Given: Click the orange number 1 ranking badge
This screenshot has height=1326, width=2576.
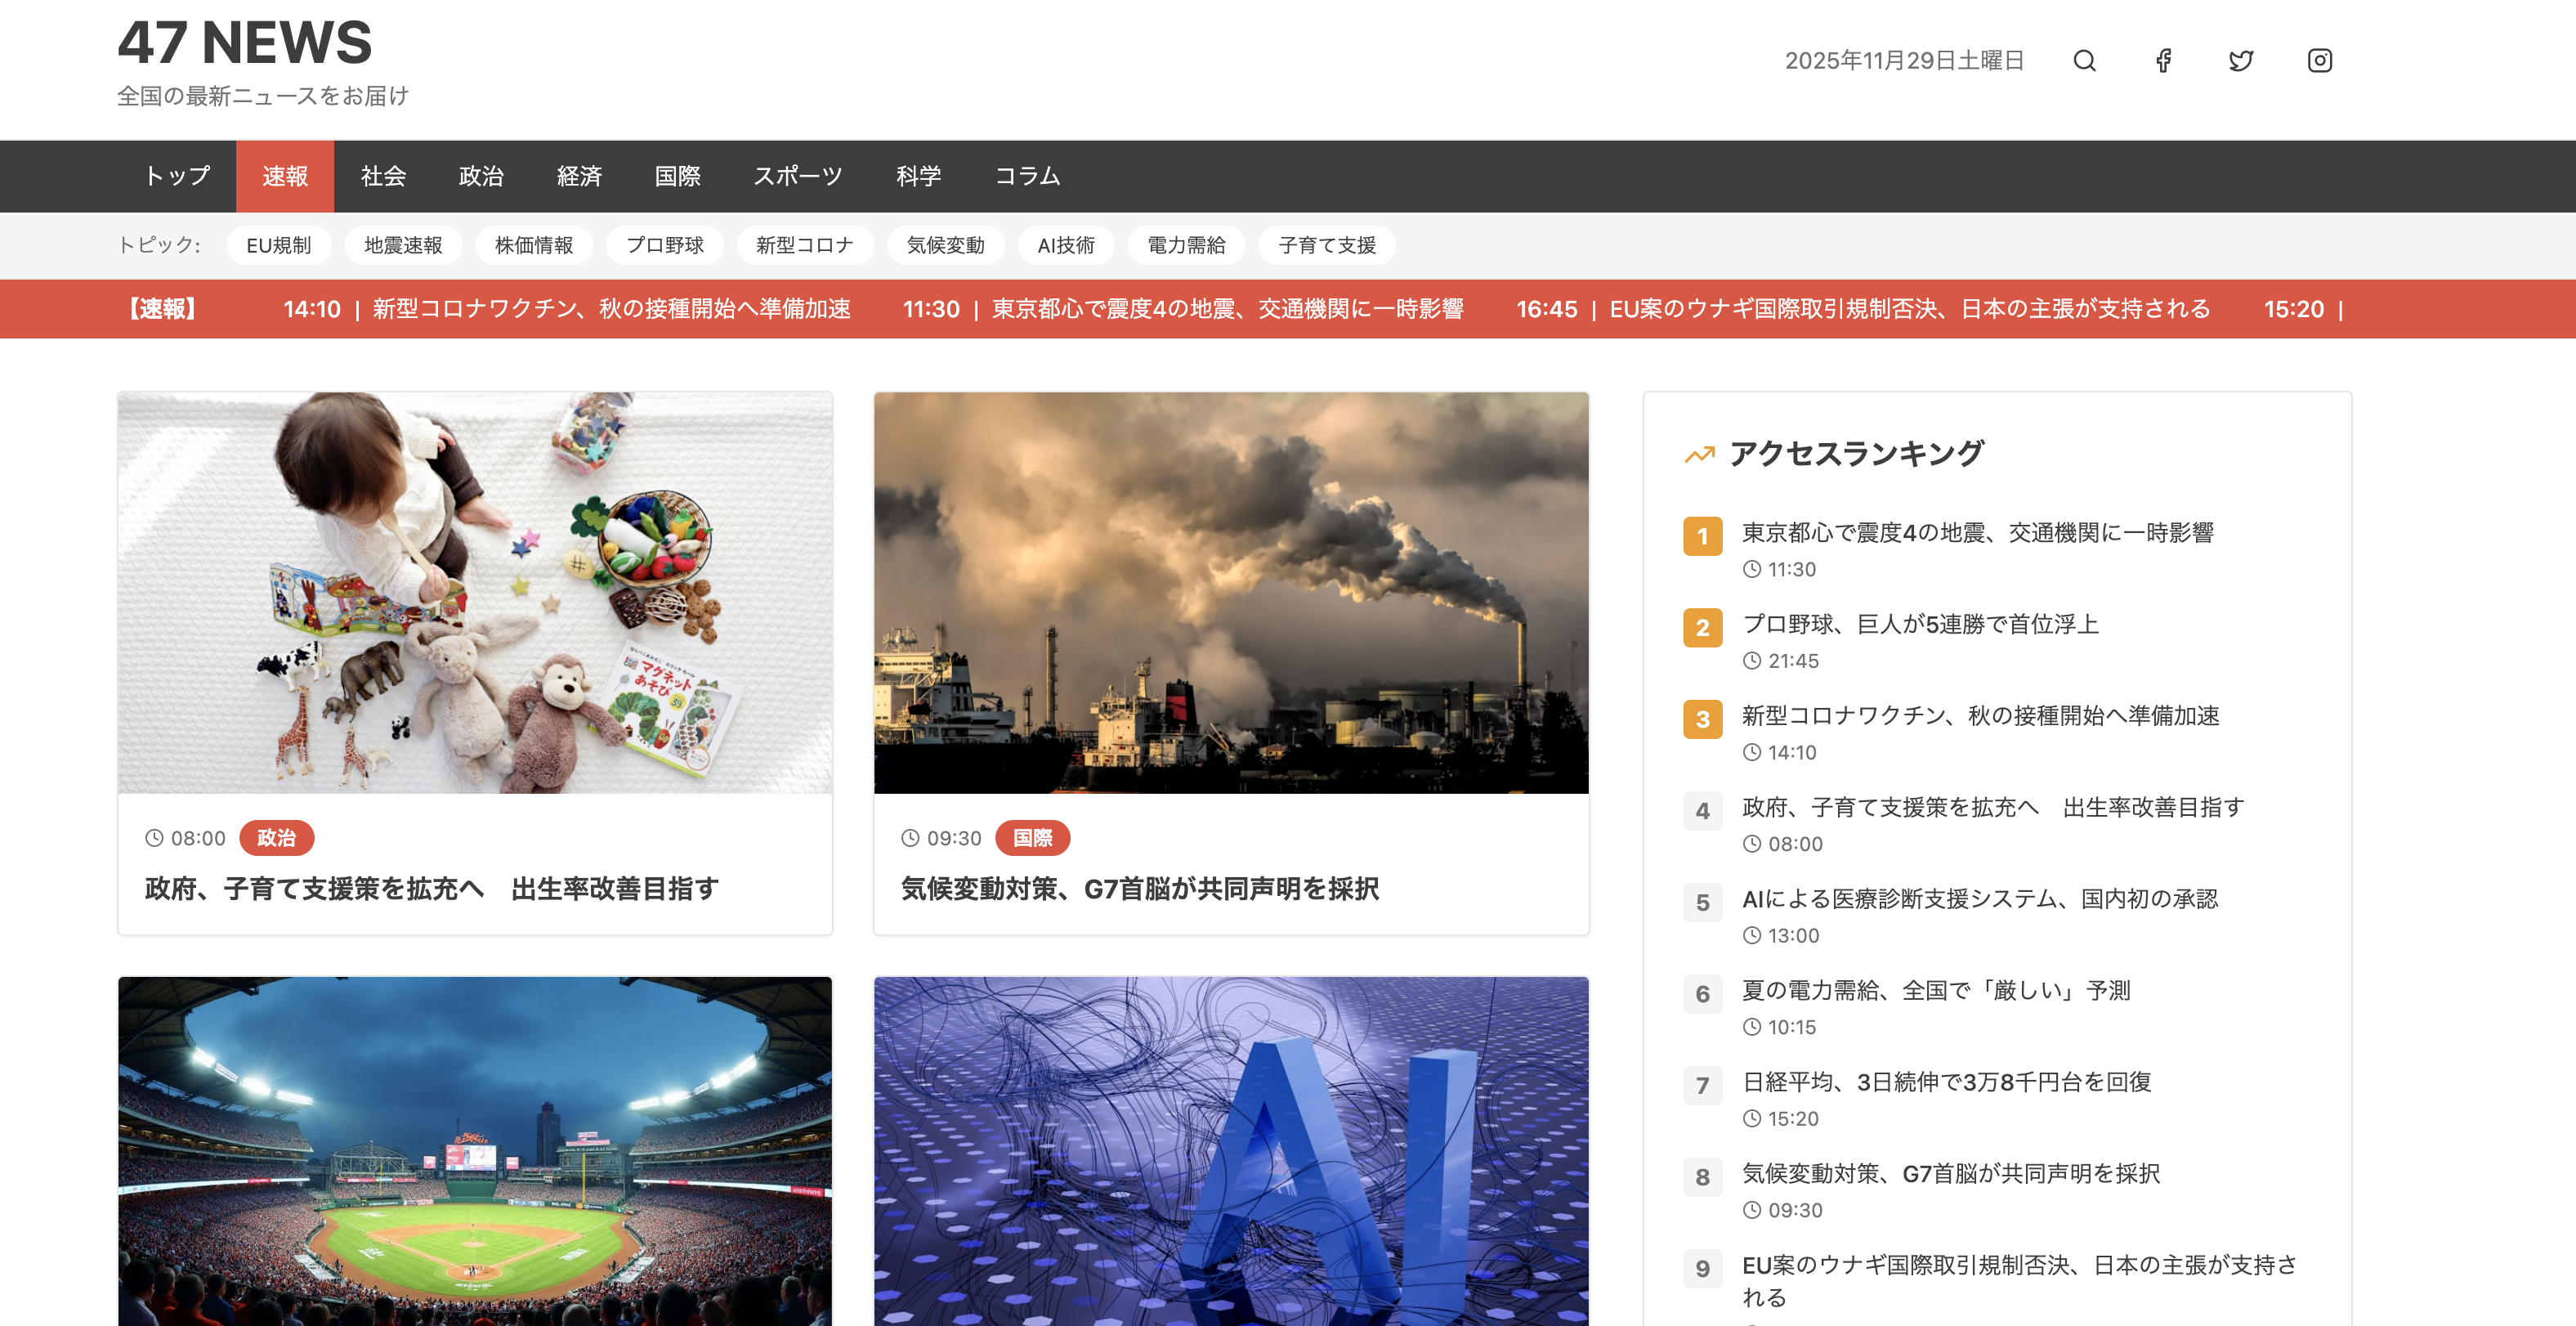Looking at the screenshot, I should (1702, 537).
